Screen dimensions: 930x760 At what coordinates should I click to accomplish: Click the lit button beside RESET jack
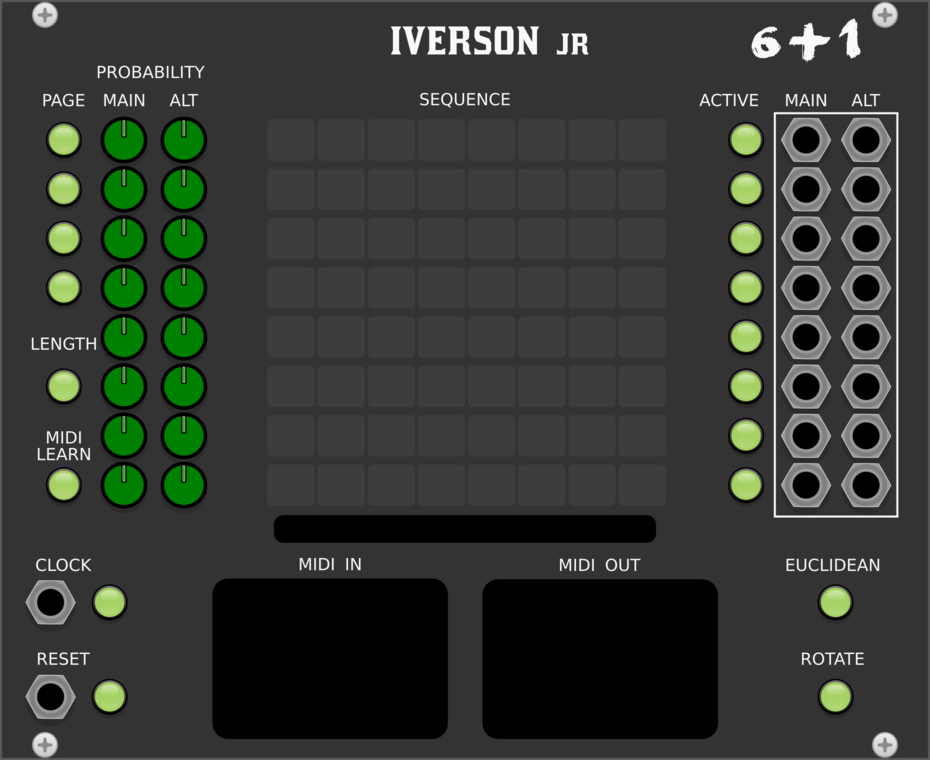[110, 697]
